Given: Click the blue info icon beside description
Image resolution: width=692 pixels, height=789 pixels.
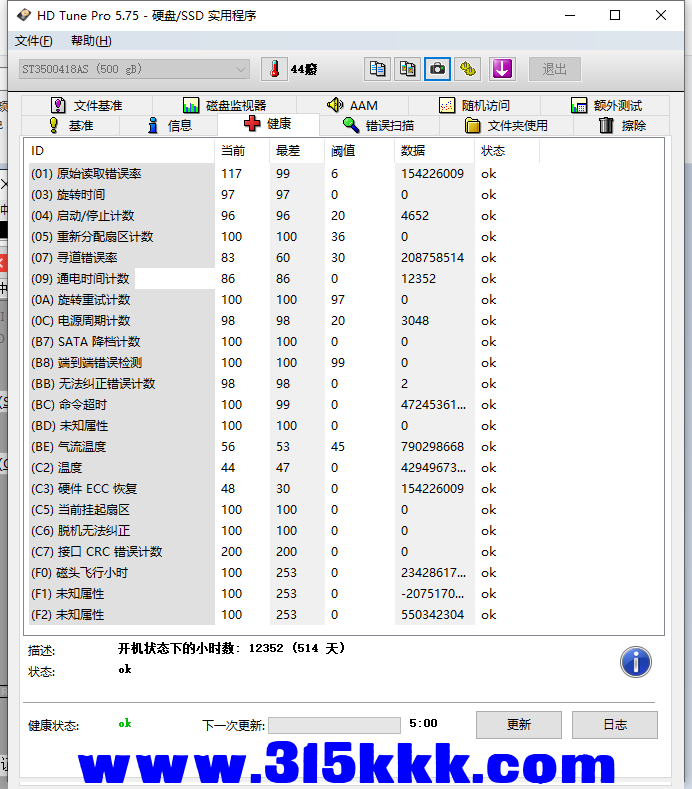Looking at the screenshot, I should click(x=635, y=662).
